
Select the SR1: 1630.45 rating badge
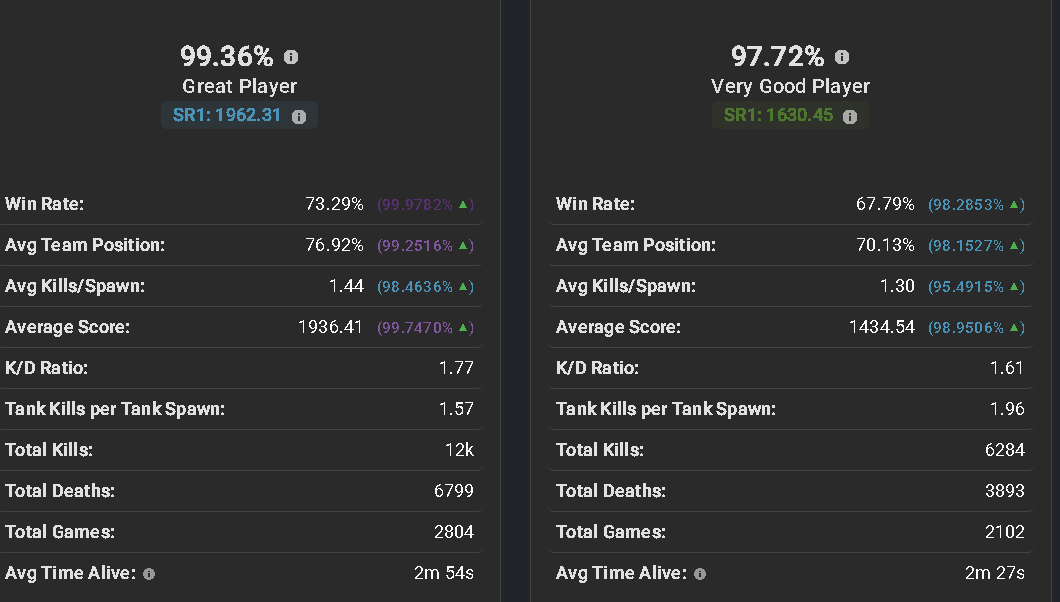click(779, 115)
